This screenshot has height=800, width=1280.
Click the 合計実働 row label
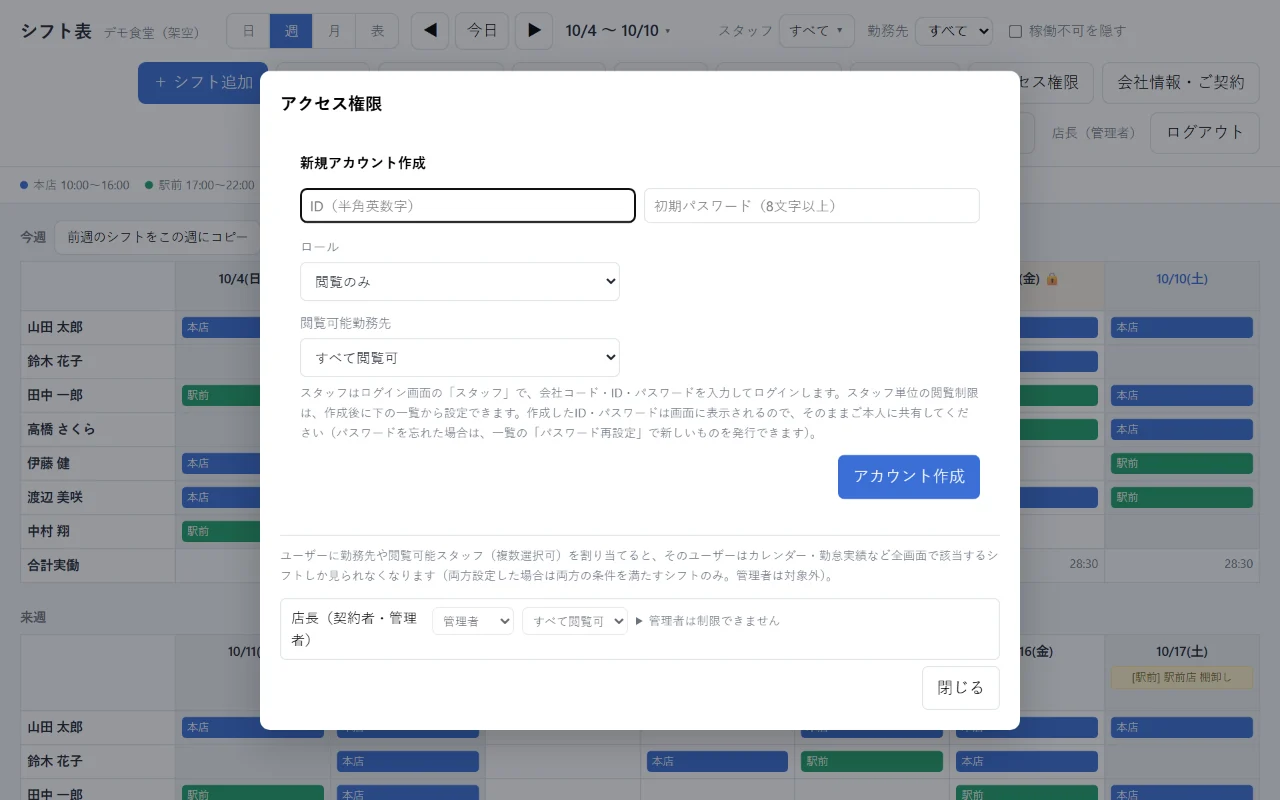[54, 565]
